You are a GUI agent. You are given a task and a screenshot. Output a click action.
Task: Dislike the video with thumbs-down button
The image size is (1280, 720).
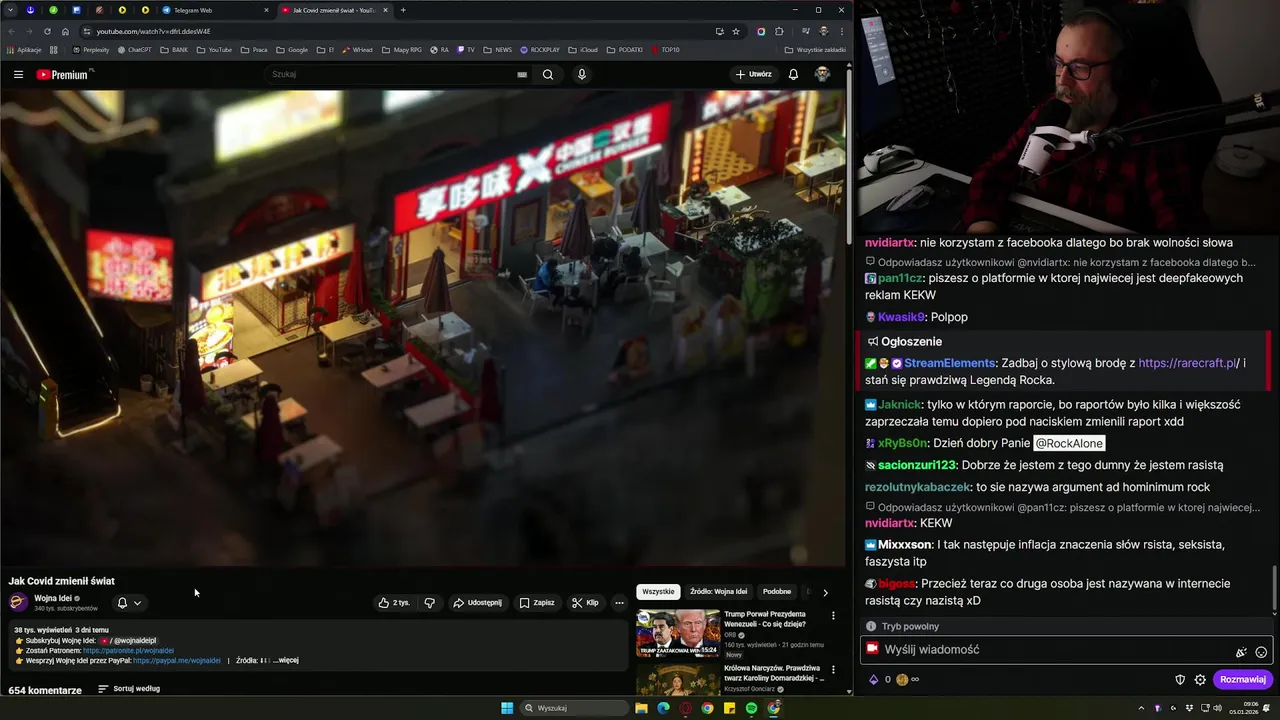coord(430,603)
